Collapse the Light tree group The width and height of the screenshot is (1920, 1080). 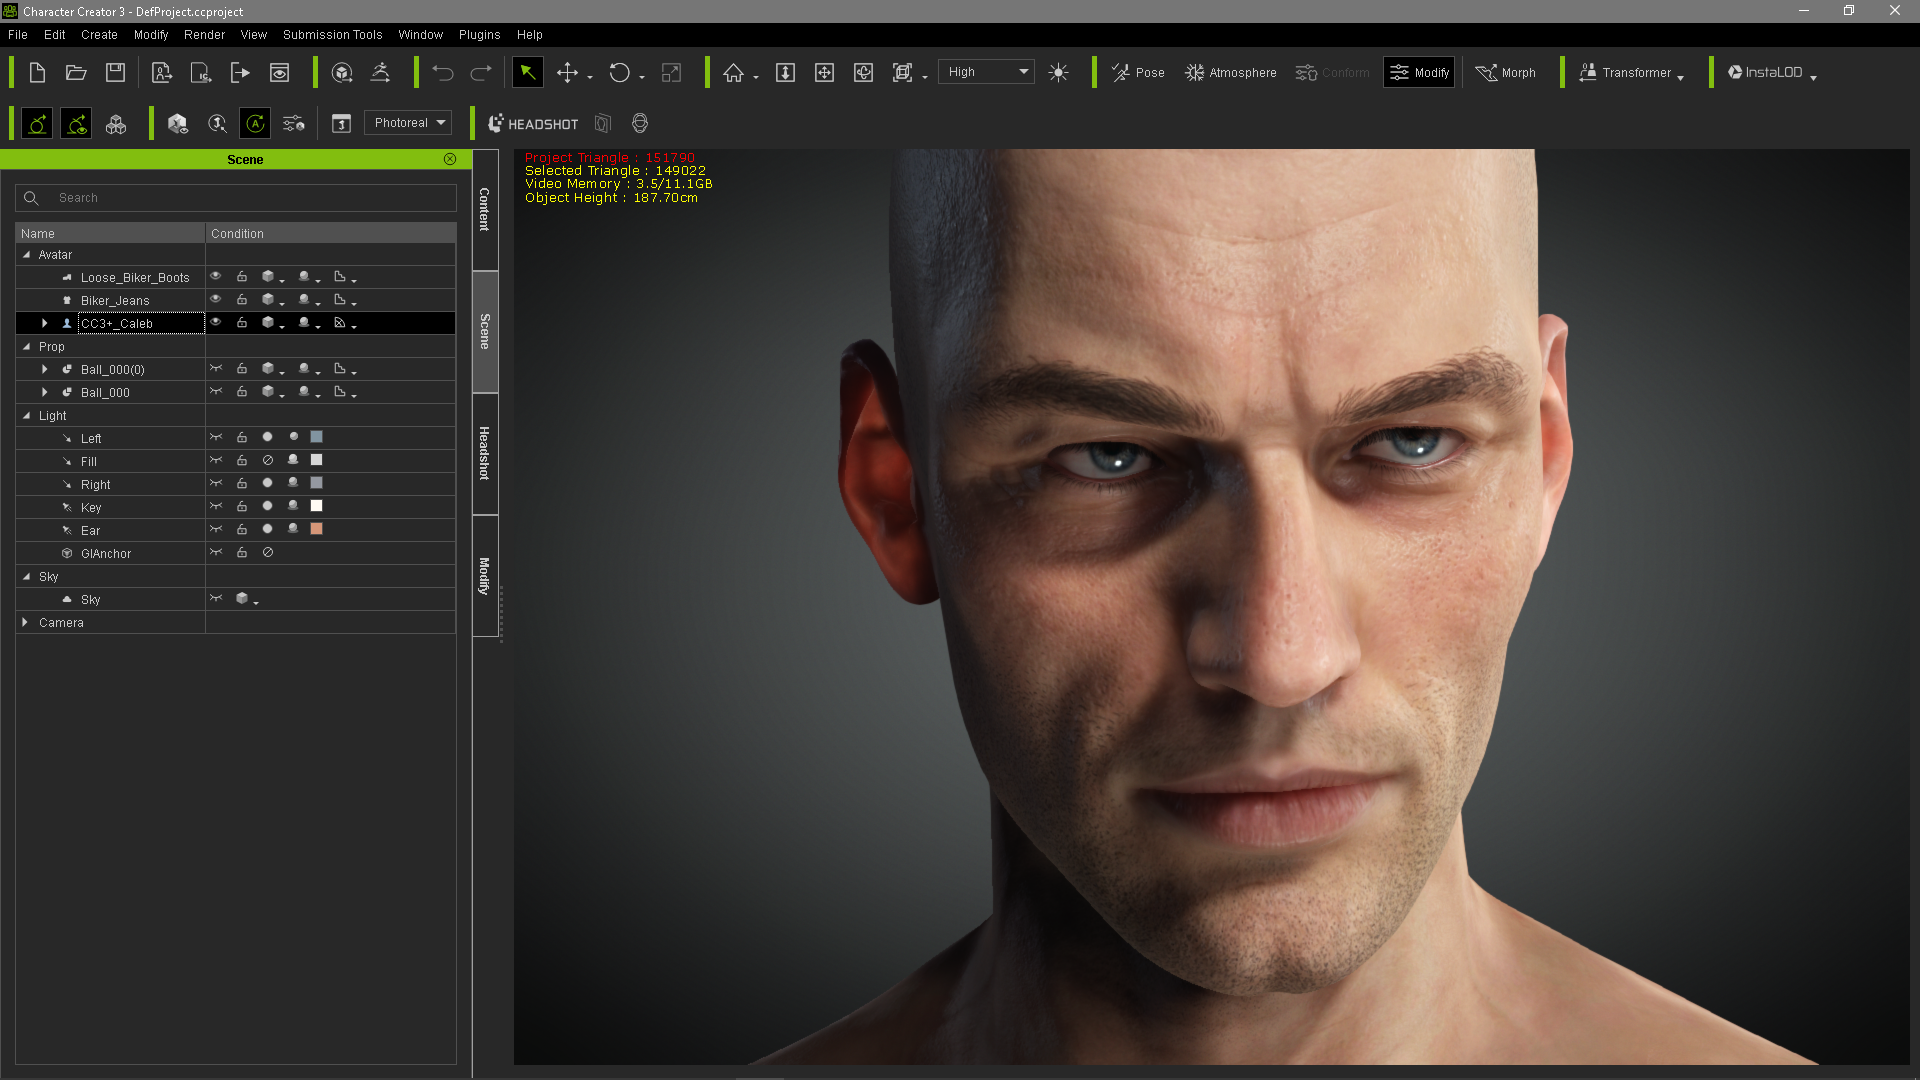coord(26,416)
